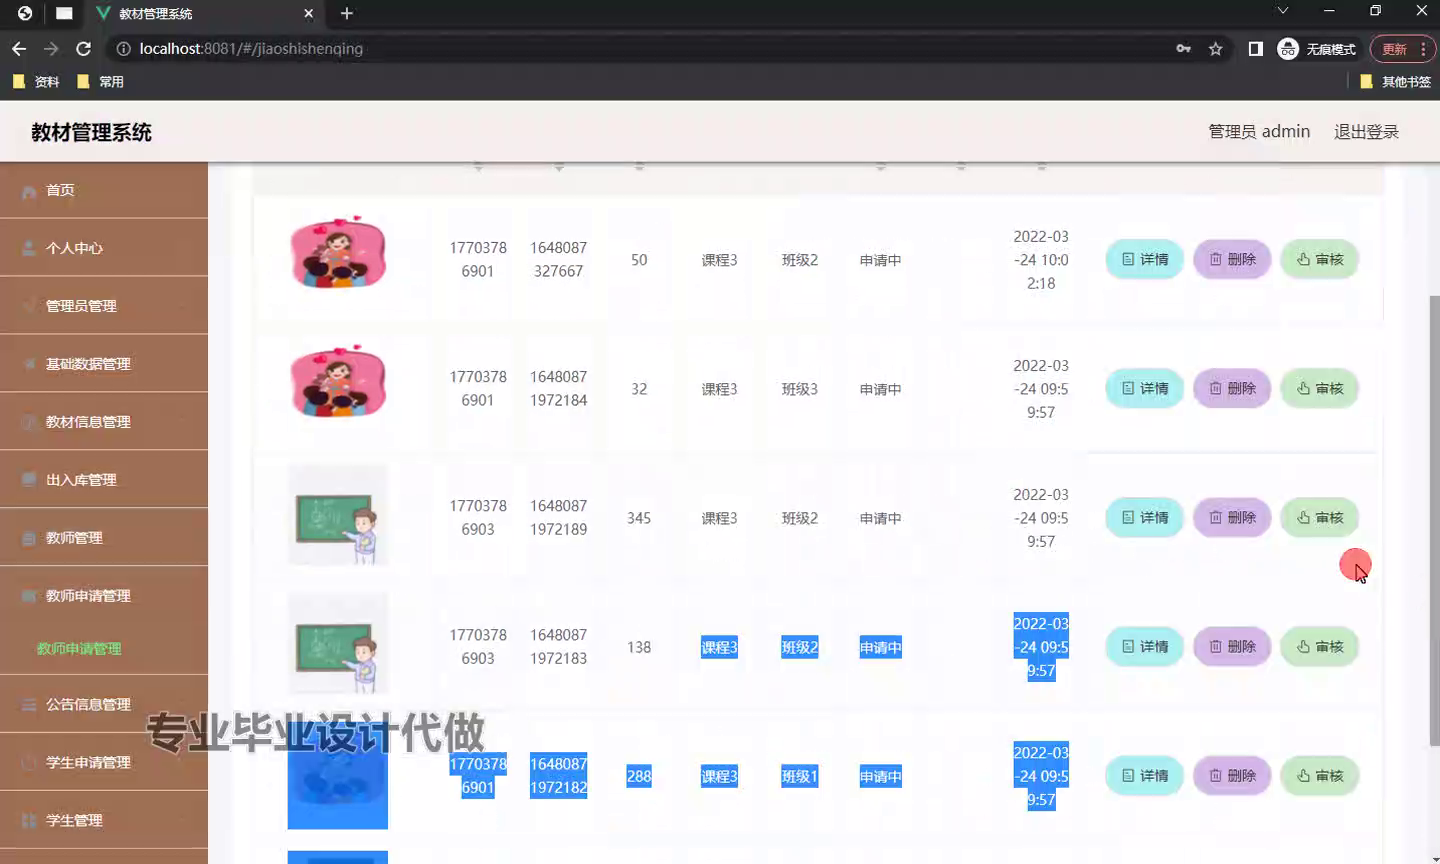Click 删除 for the row with quantity 50
The height and width of the screenshot is (864, 1440).
click(x=1232, y=259)
